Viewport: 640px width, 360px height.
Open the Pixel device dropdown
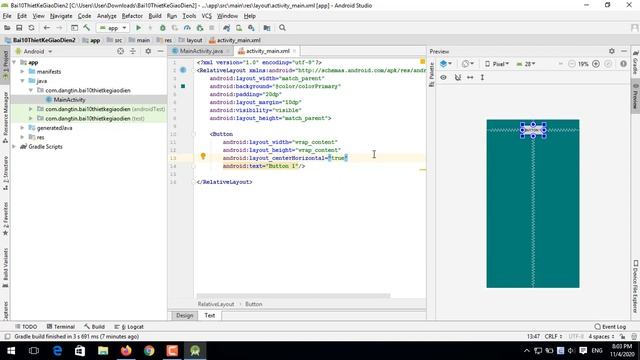pos(497,64)
